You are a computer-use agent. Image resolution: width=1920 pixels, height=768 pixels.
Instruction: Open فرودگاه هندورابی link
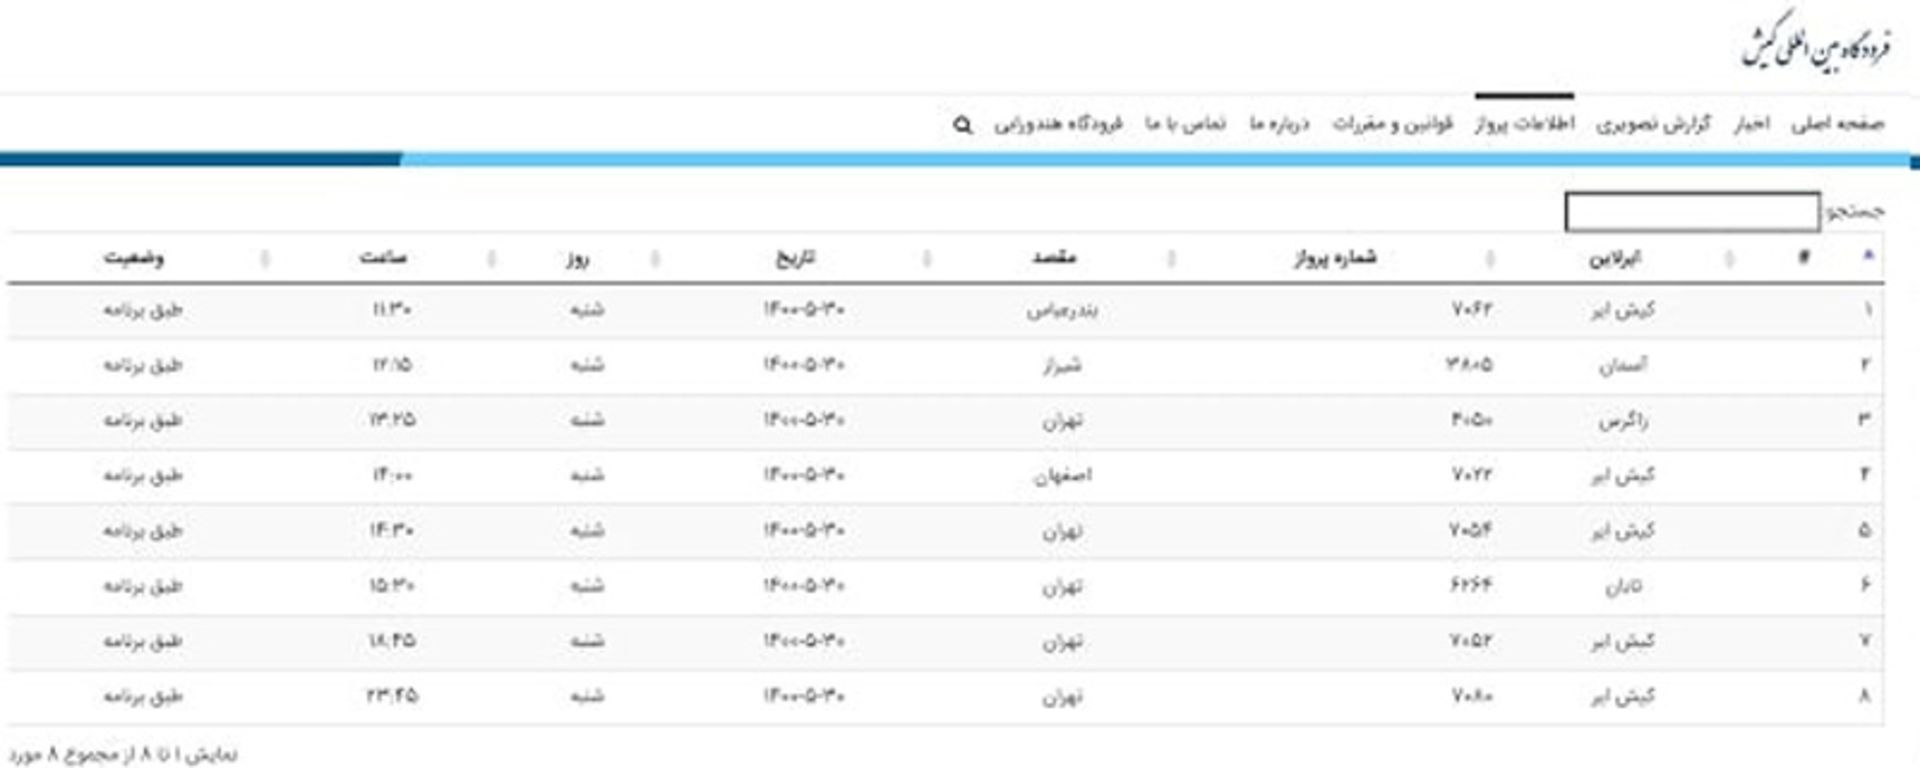1058,124
